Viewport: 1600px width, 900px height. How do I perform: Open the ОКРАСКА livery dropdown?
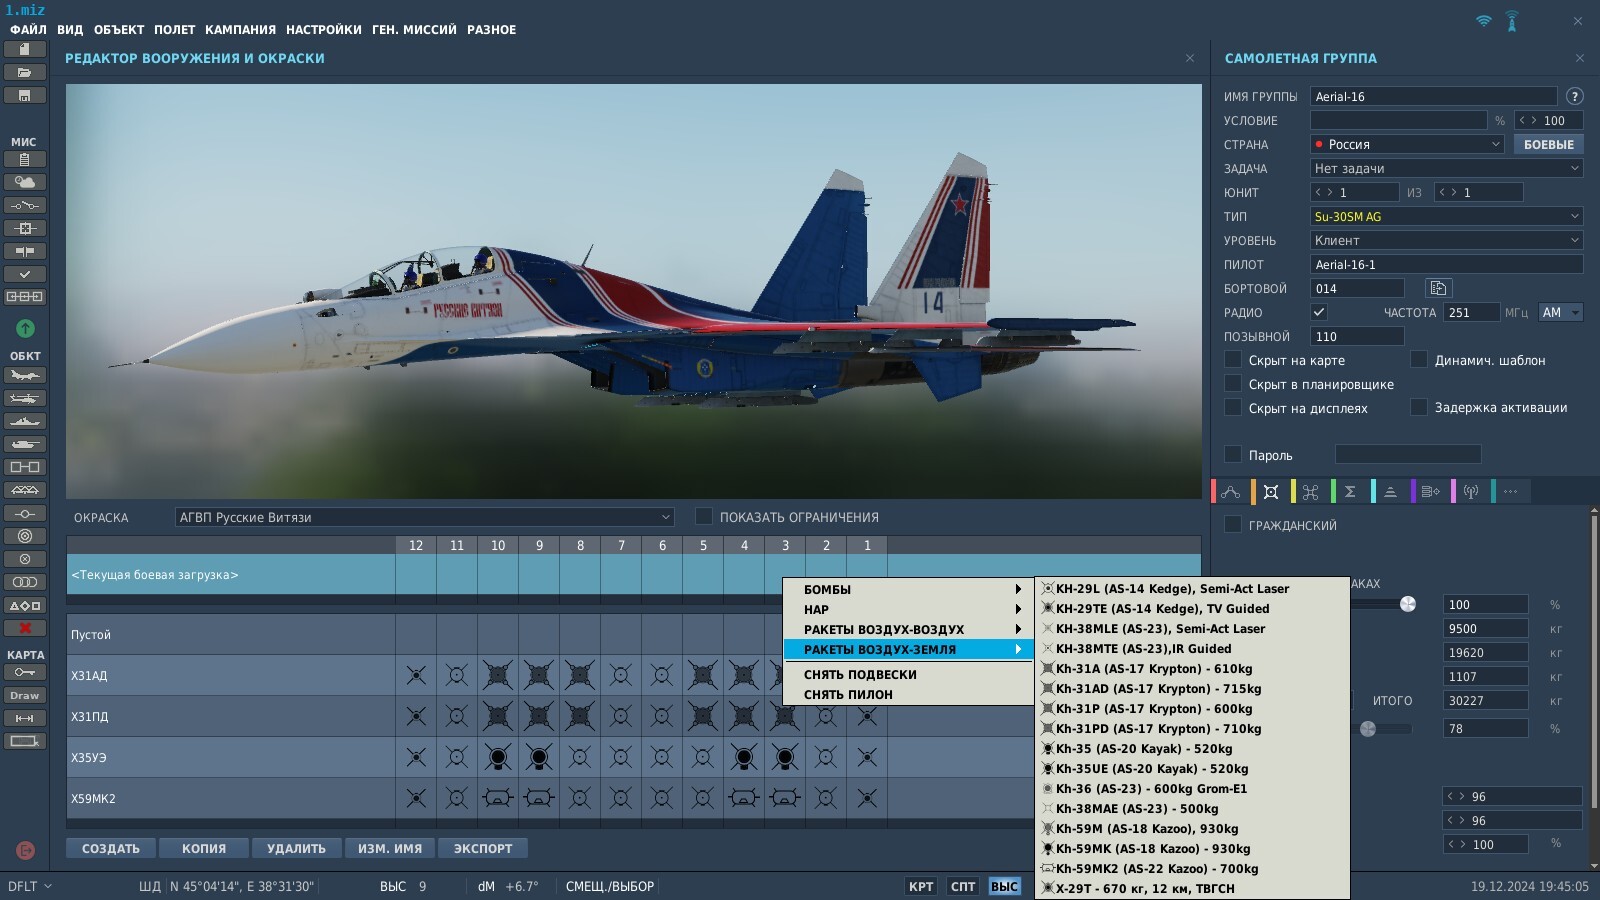[424, 517]
